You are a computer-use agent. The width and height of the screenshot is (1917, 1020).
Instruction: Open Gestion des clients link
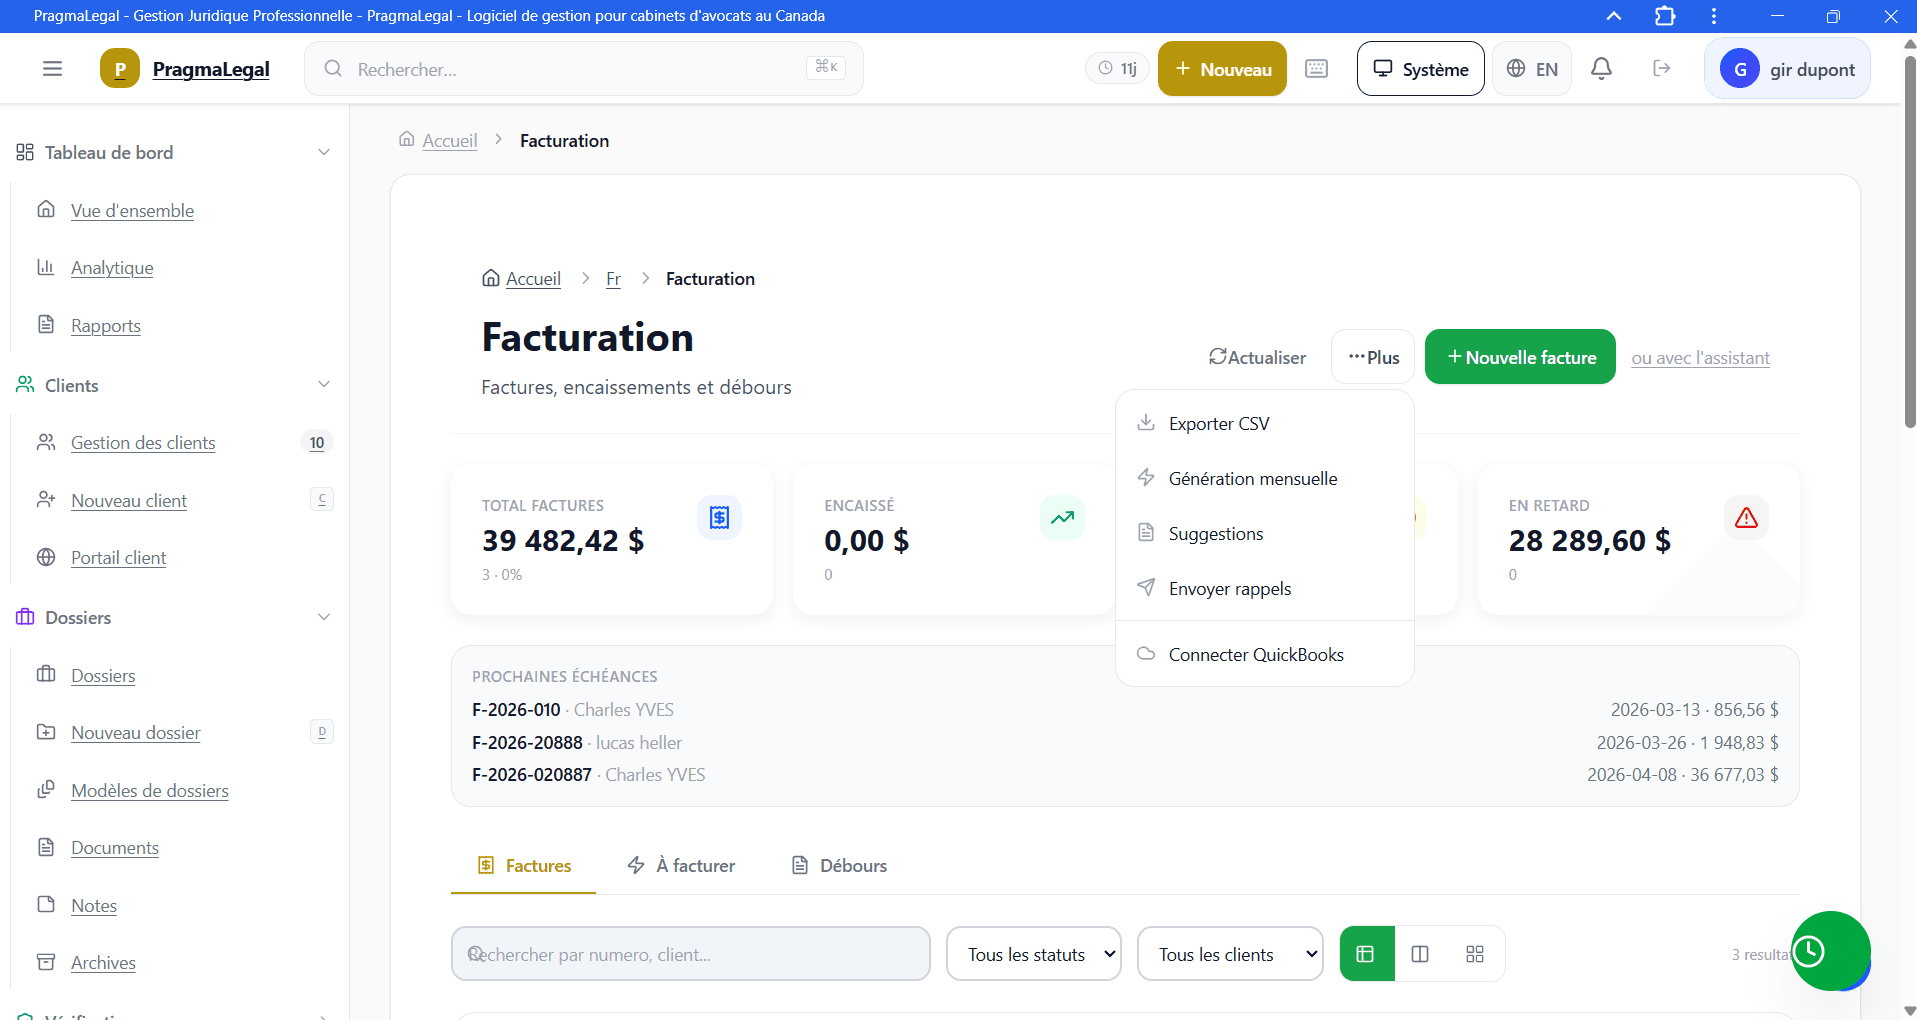[x=143, y=443]
